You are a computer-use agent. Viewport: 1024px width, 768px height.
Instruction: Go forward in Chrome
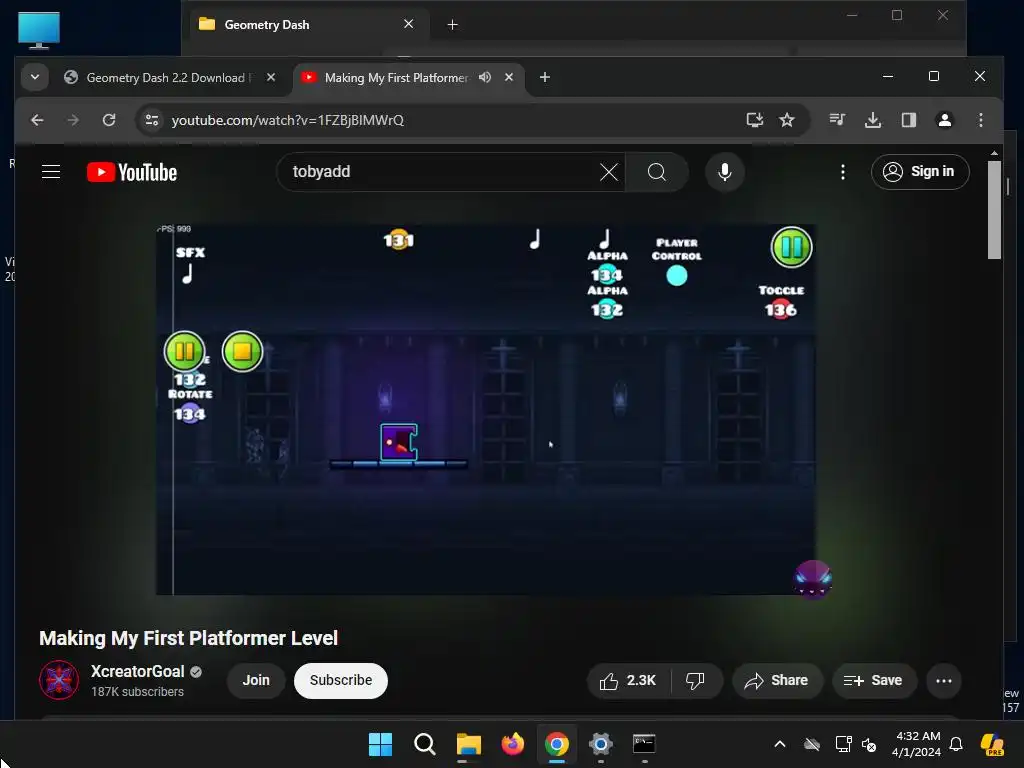73,120
